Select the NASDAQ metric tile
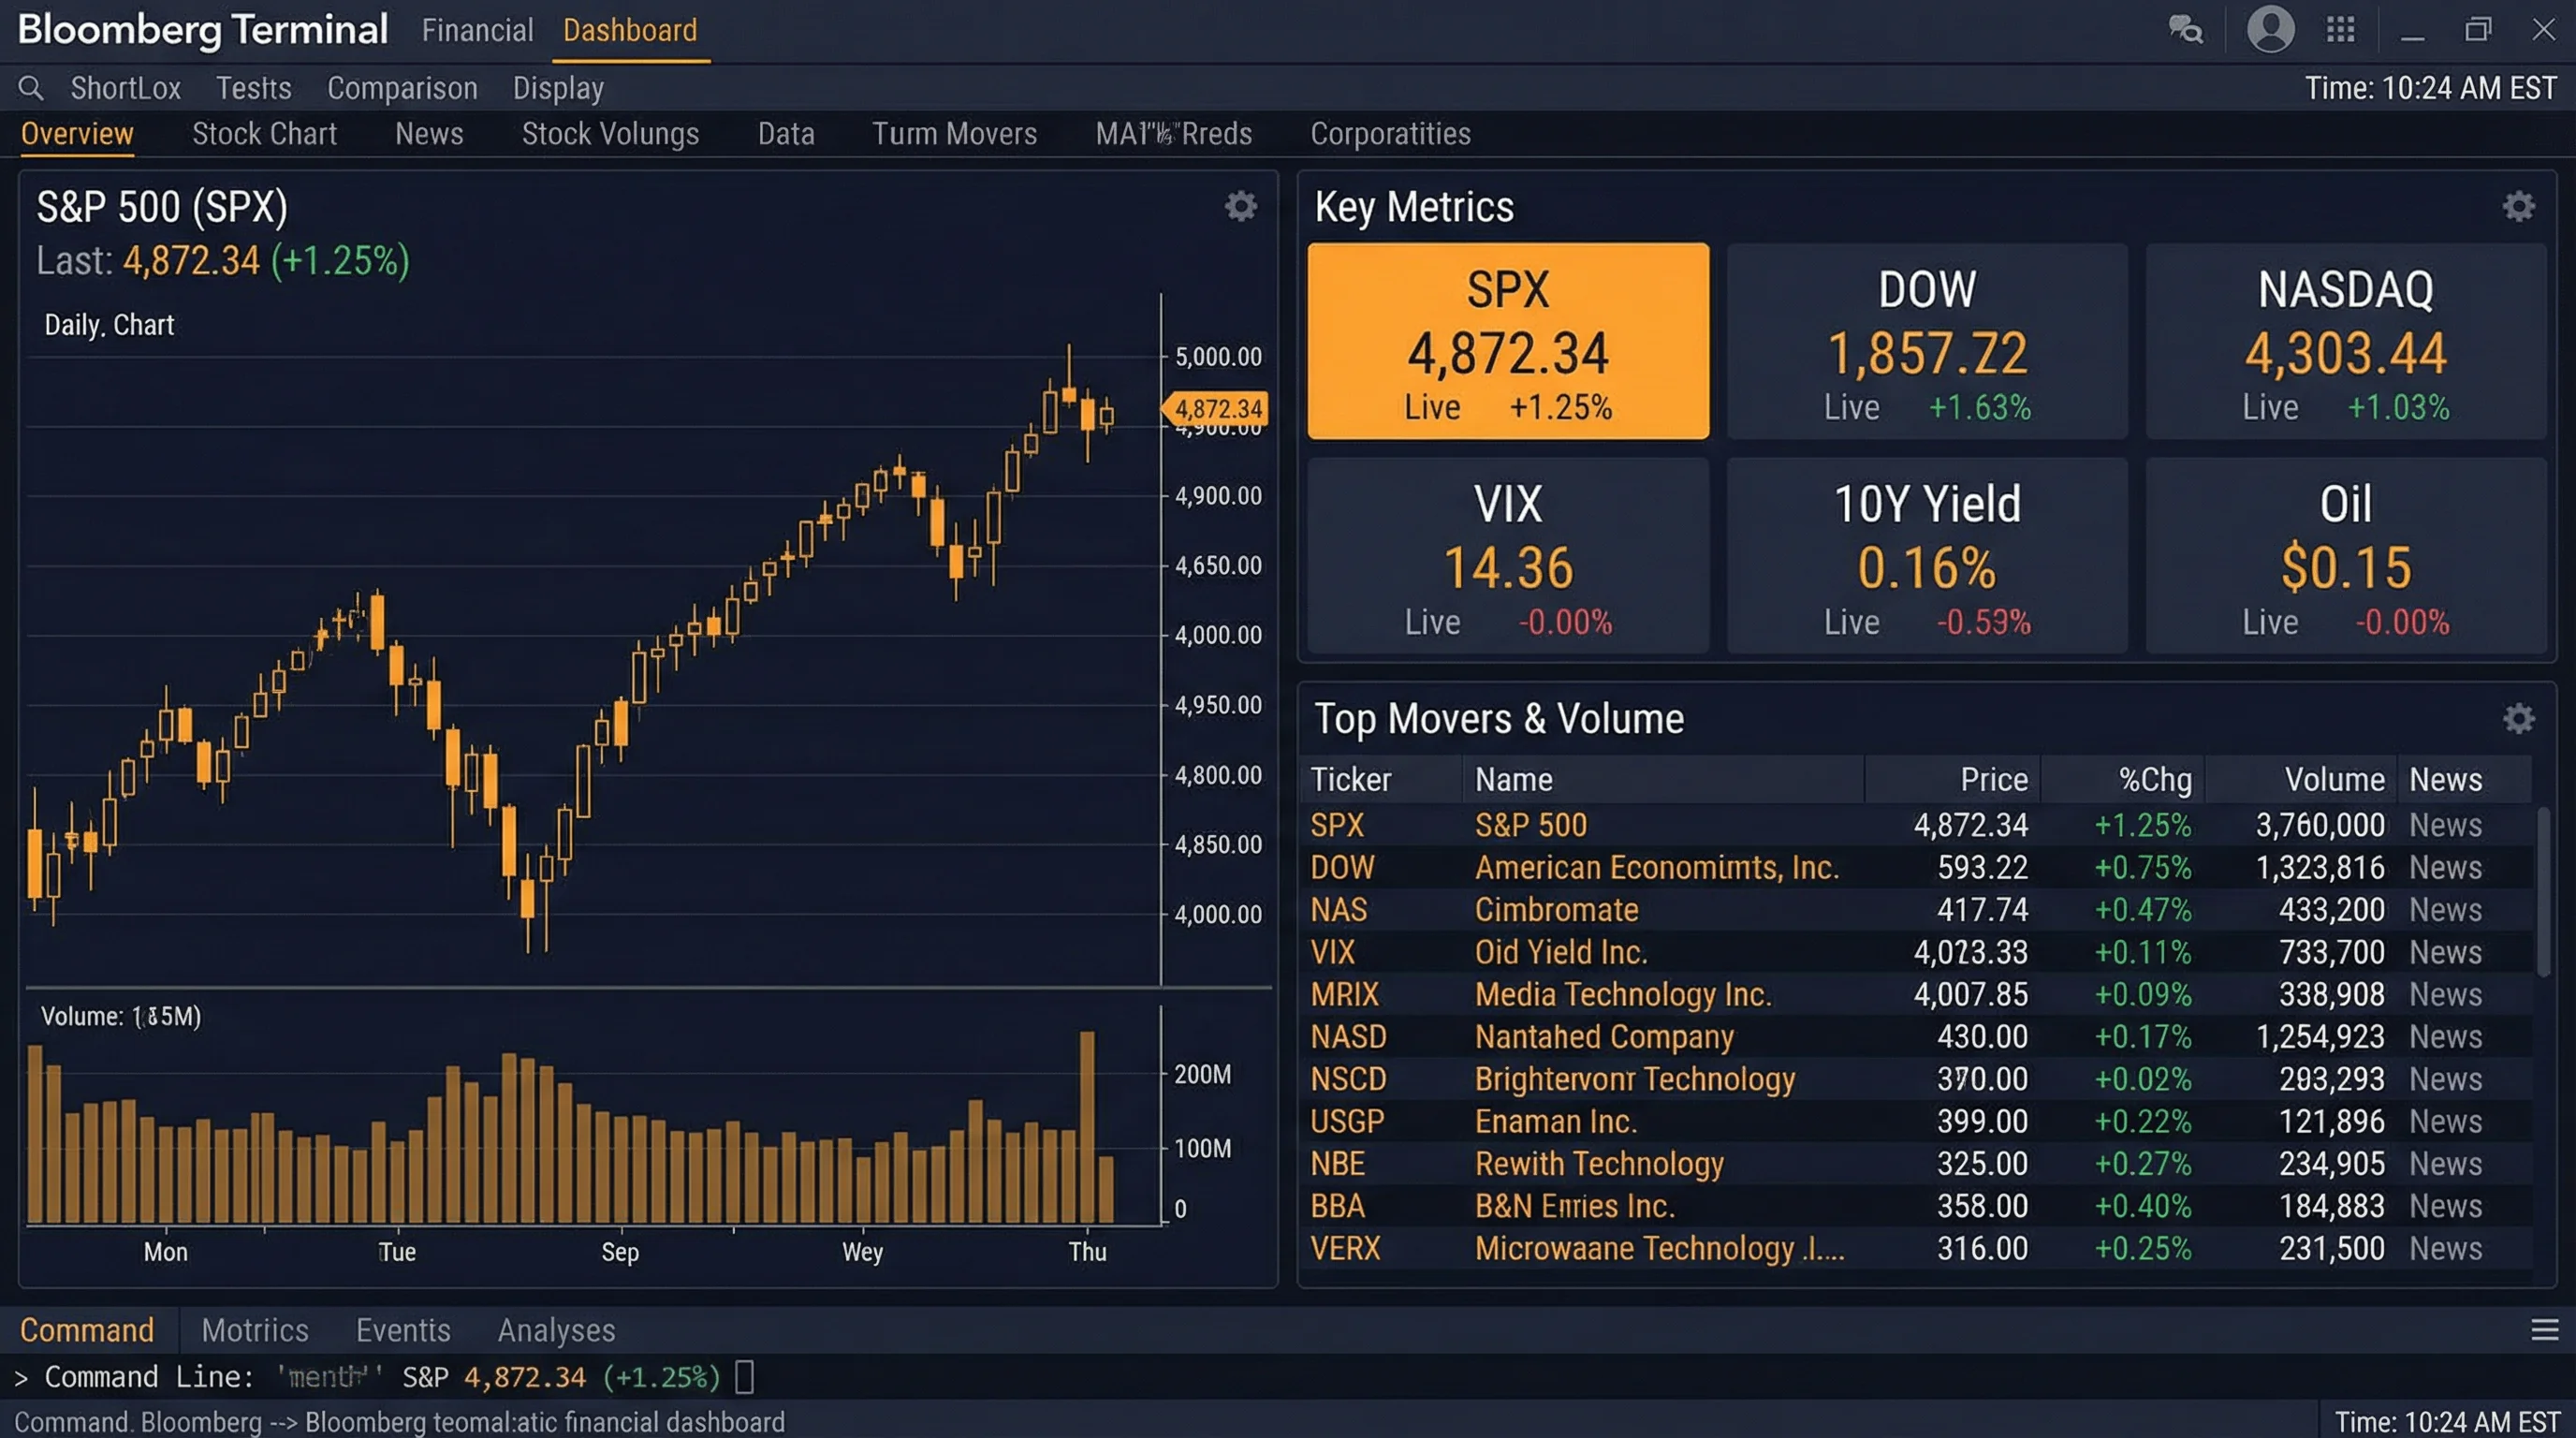The image size is (2576, 1438). point(2345,341)
